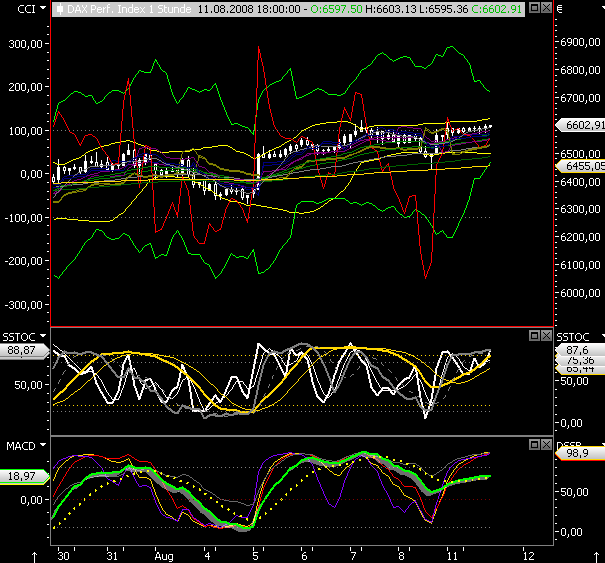
Task: Close the MACD indicator panel
Action: coord(546,445)
